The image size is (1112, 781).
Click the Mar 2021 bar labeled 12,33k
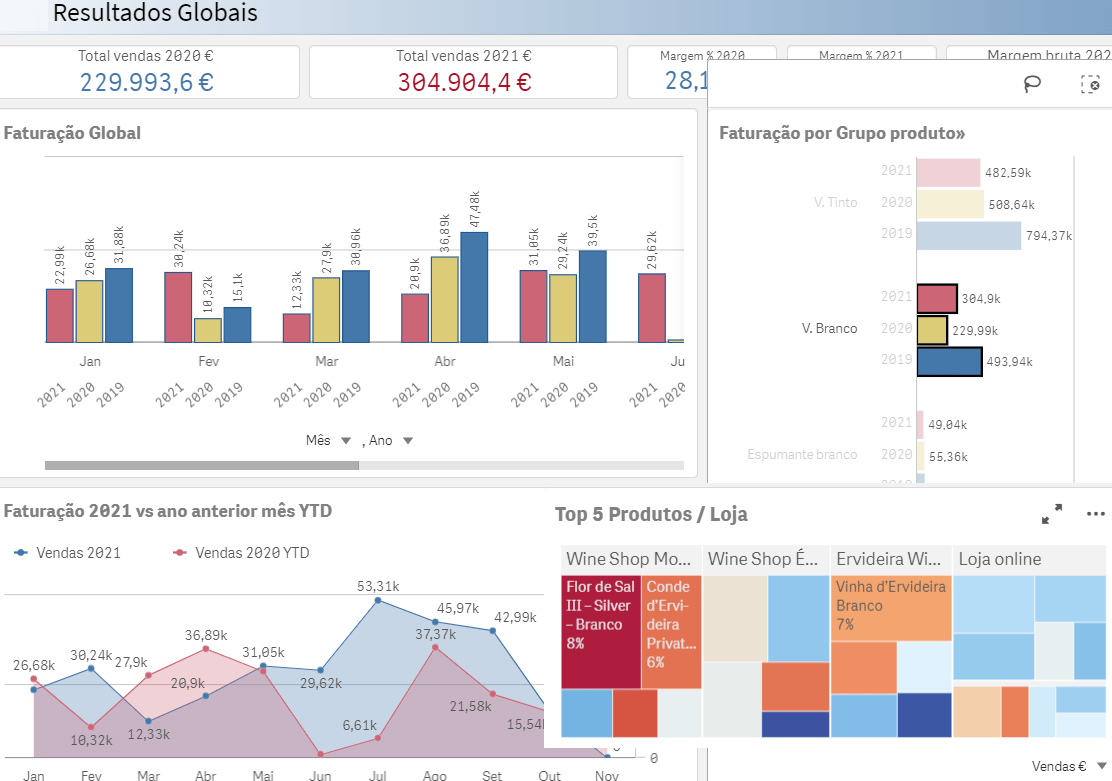click(296, 328)
